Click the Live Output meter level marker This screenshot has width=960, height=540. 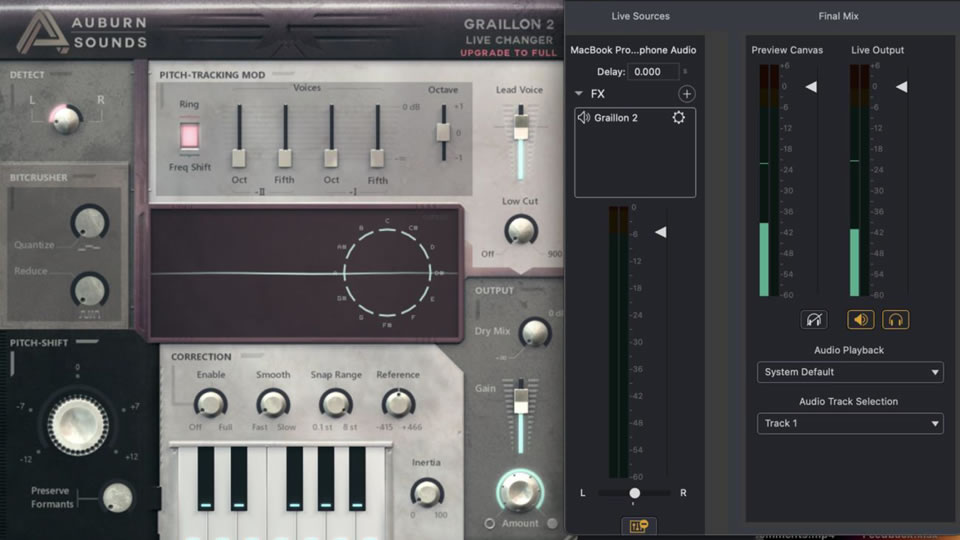point(902,87)
